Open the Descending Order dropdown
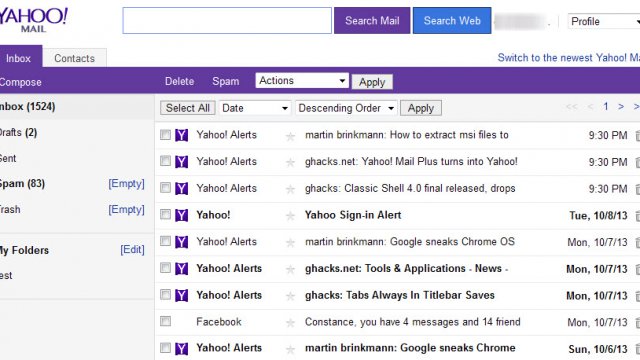This screenshot has height=360, width=640. point(346,108)
